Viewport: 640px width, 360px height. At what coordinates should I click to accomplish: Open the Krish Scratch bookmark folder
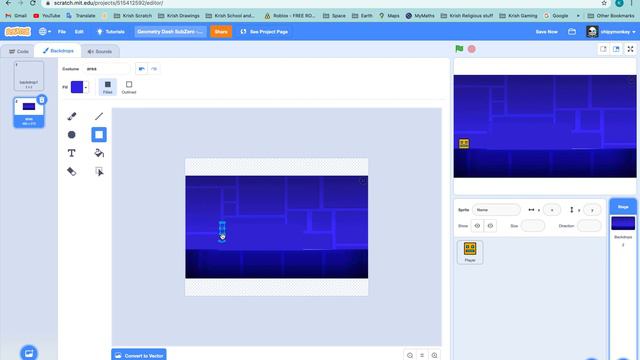pos(133,16)
